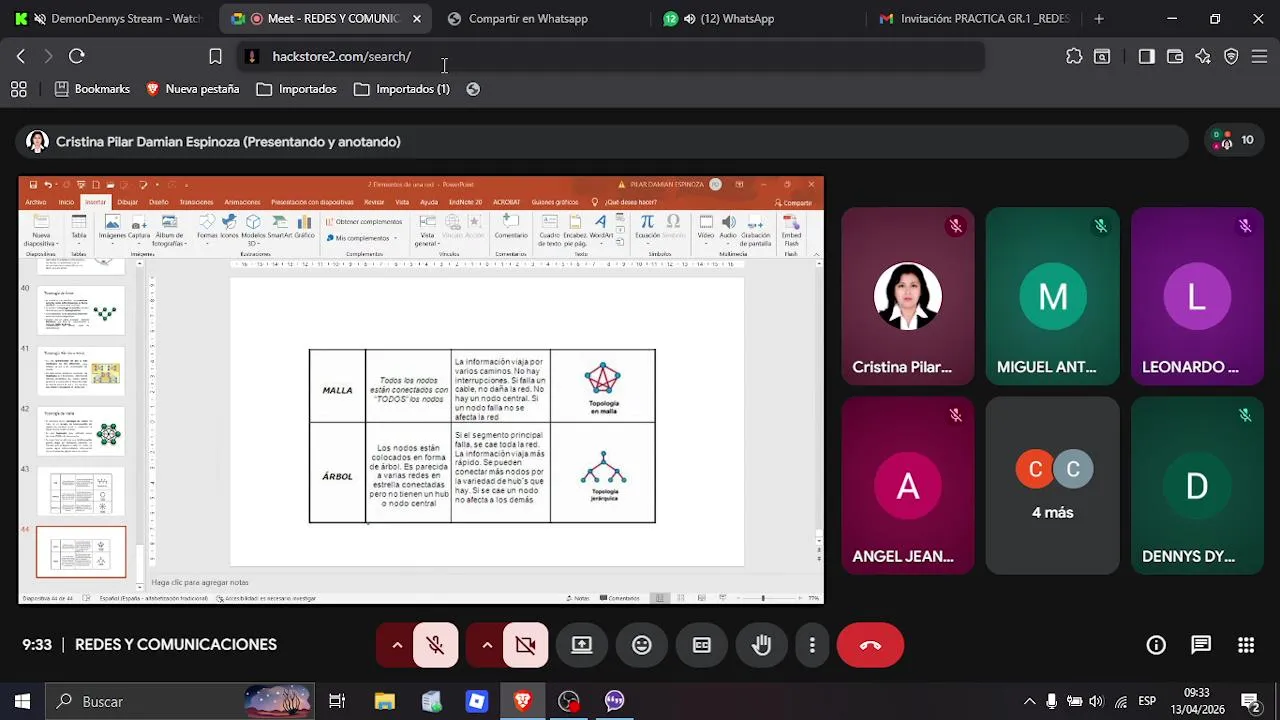Open browser main hamburger menu
The image size is (1280, 720).
coord(1259,56)
